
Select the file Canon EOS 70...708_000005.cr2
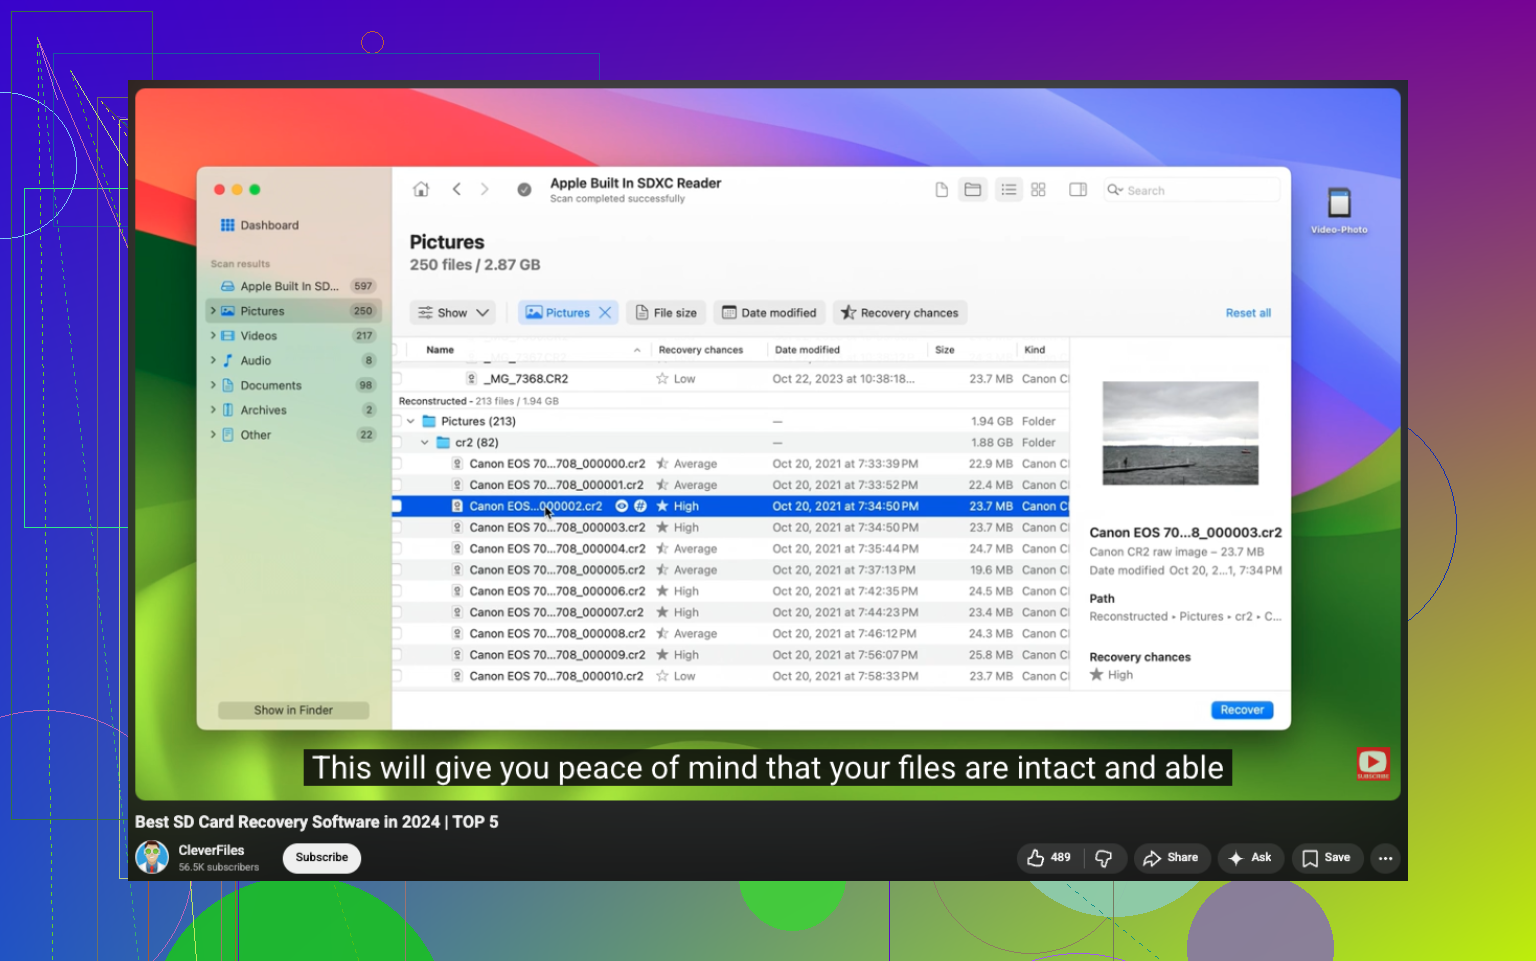[557, 570]
